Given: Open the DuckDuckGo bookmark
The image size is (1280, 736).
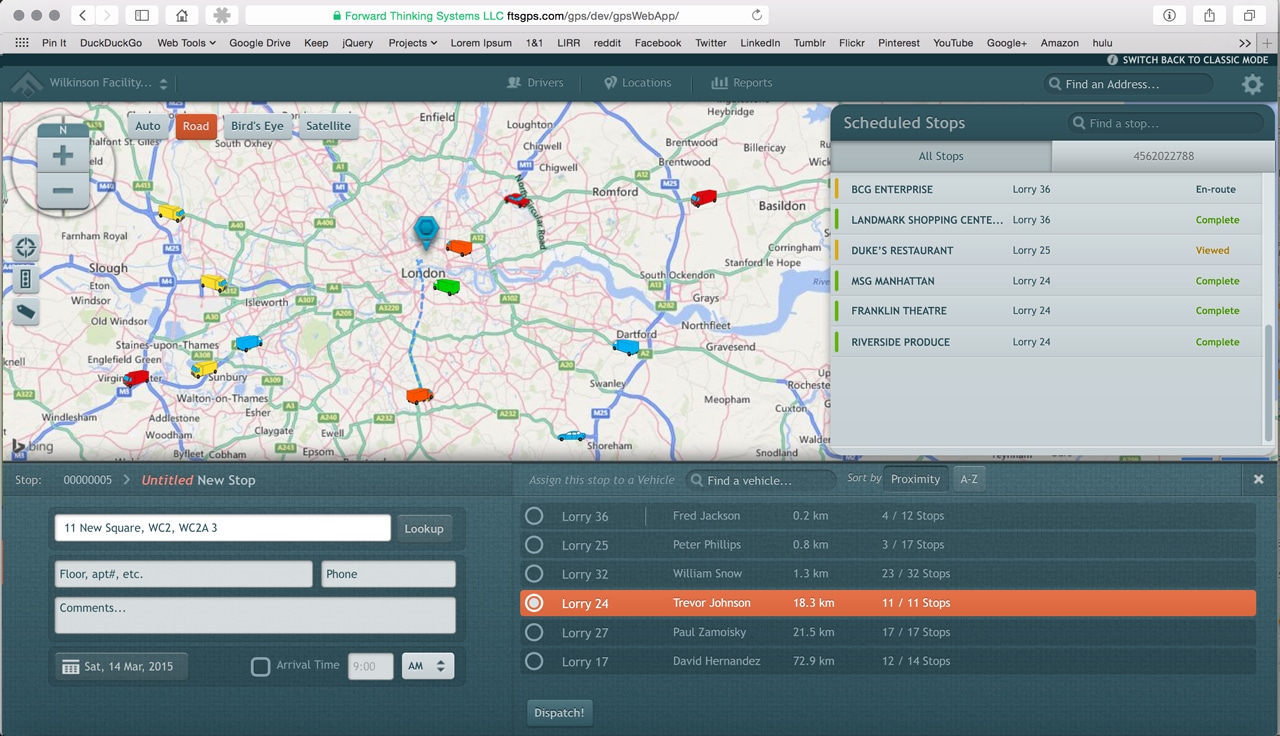Looking at the screenshot, I should point(111,43).
